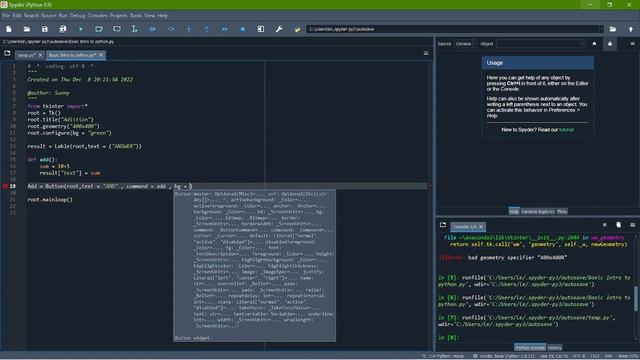This screenshot has width=640, height=360.
Task: Run cell and advance icon
Action: coord(117,29)
